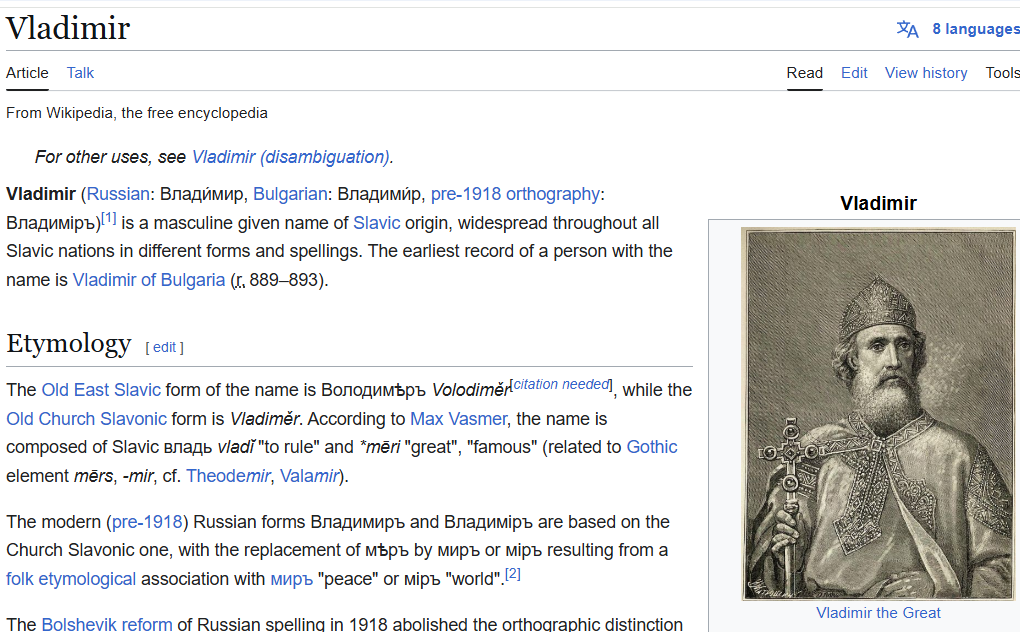
Task: Open the Gothic link
Action: pyautogui.click(x=652, y=447)
